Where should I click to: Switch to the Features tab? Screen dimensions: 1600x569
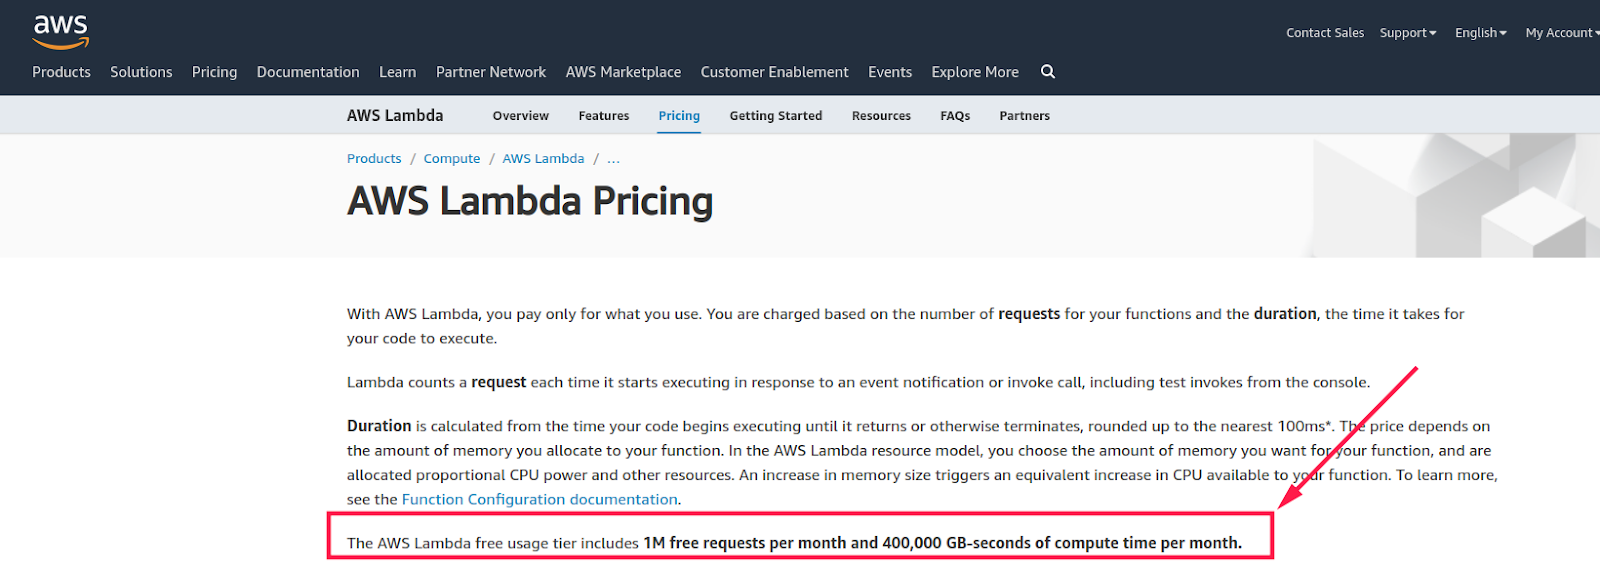(x=604, y=116)
